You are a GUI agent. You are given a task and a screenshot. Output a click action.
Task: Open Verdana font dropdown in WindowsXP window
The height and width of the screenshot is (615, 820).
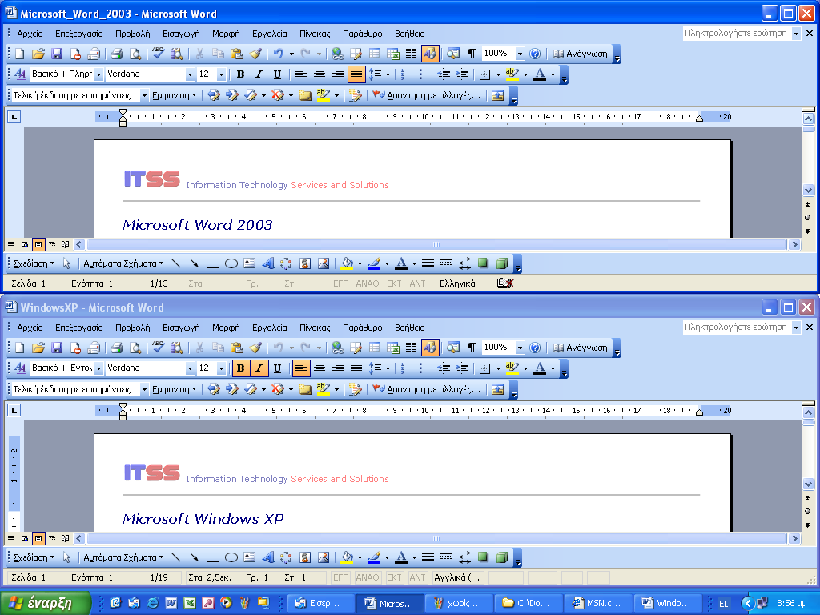(190, 368)
